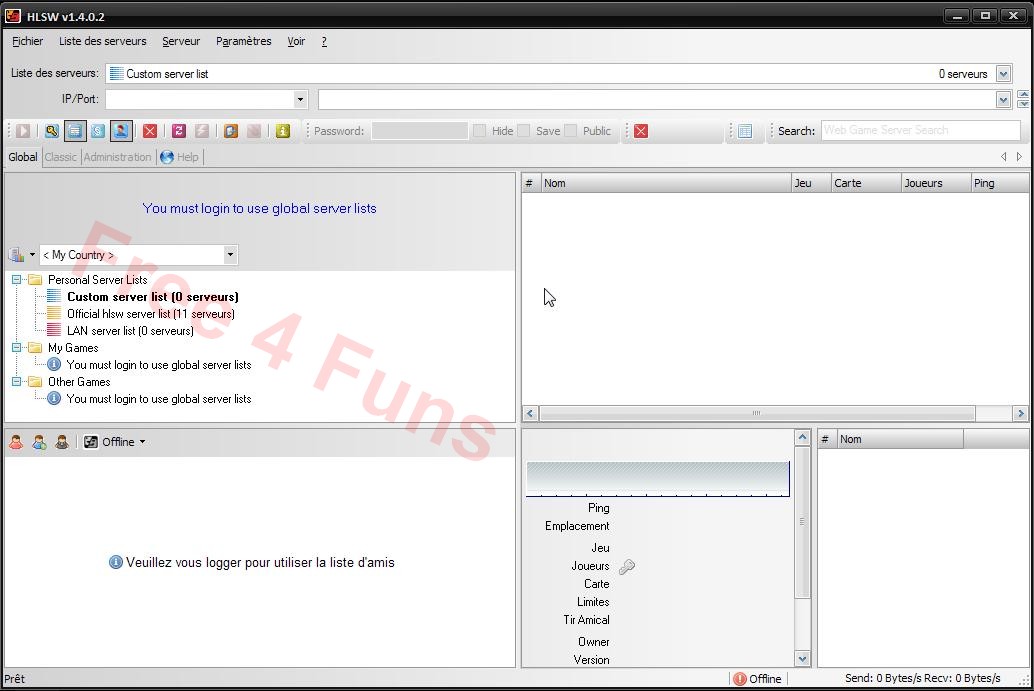The width and height of the screenshot is (1034, 691).
Task: Enable the Hide password checkbox
Action: click(480, 131)
